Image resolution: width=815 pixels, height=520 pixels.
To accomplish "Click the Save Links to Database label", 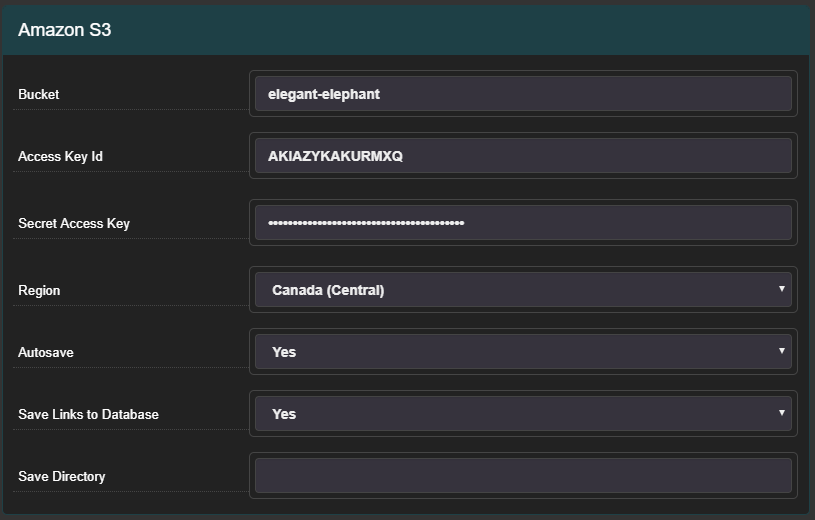I will [88, 414].
